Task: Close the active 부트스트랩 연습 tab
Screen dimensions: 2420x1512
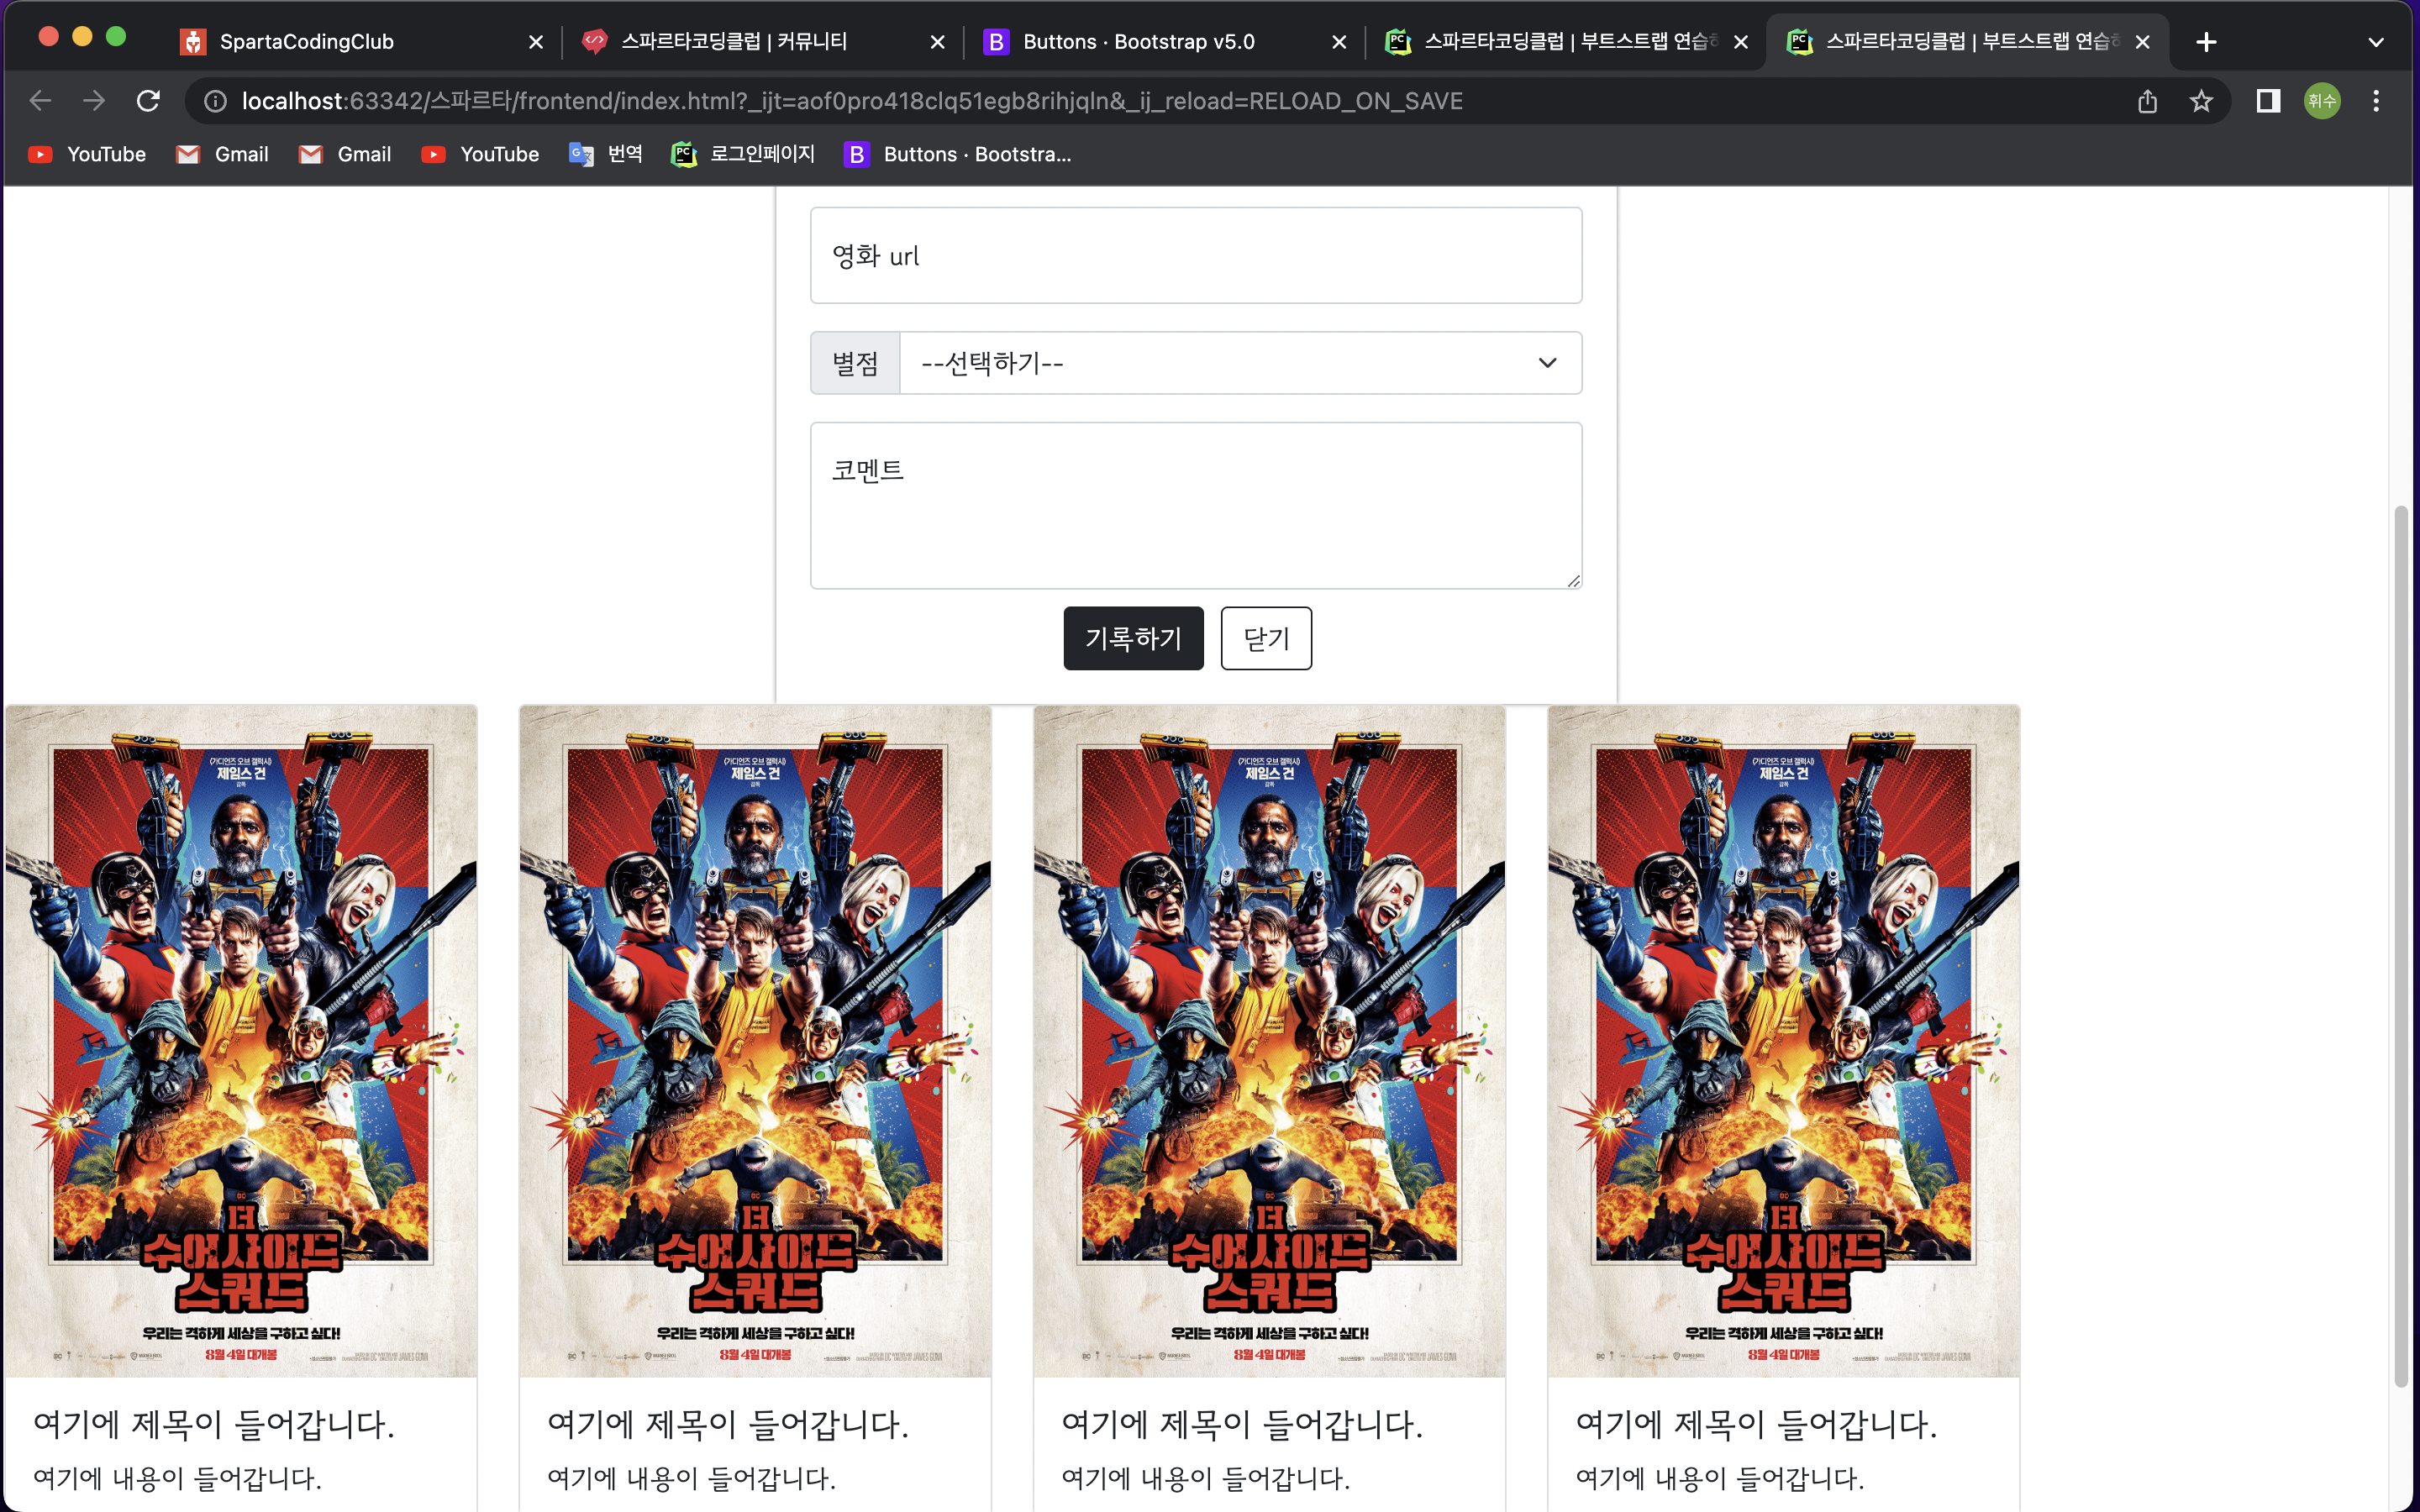Action: 2143,42
